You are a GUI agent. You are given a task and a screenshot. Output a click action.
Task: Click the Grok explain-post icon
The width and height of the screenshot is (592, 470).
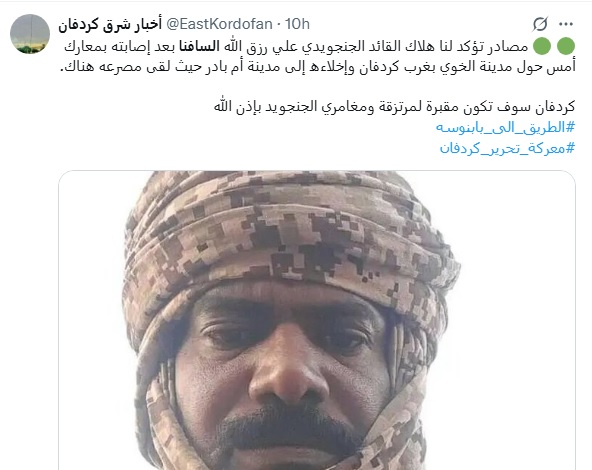tap(540, 25)
